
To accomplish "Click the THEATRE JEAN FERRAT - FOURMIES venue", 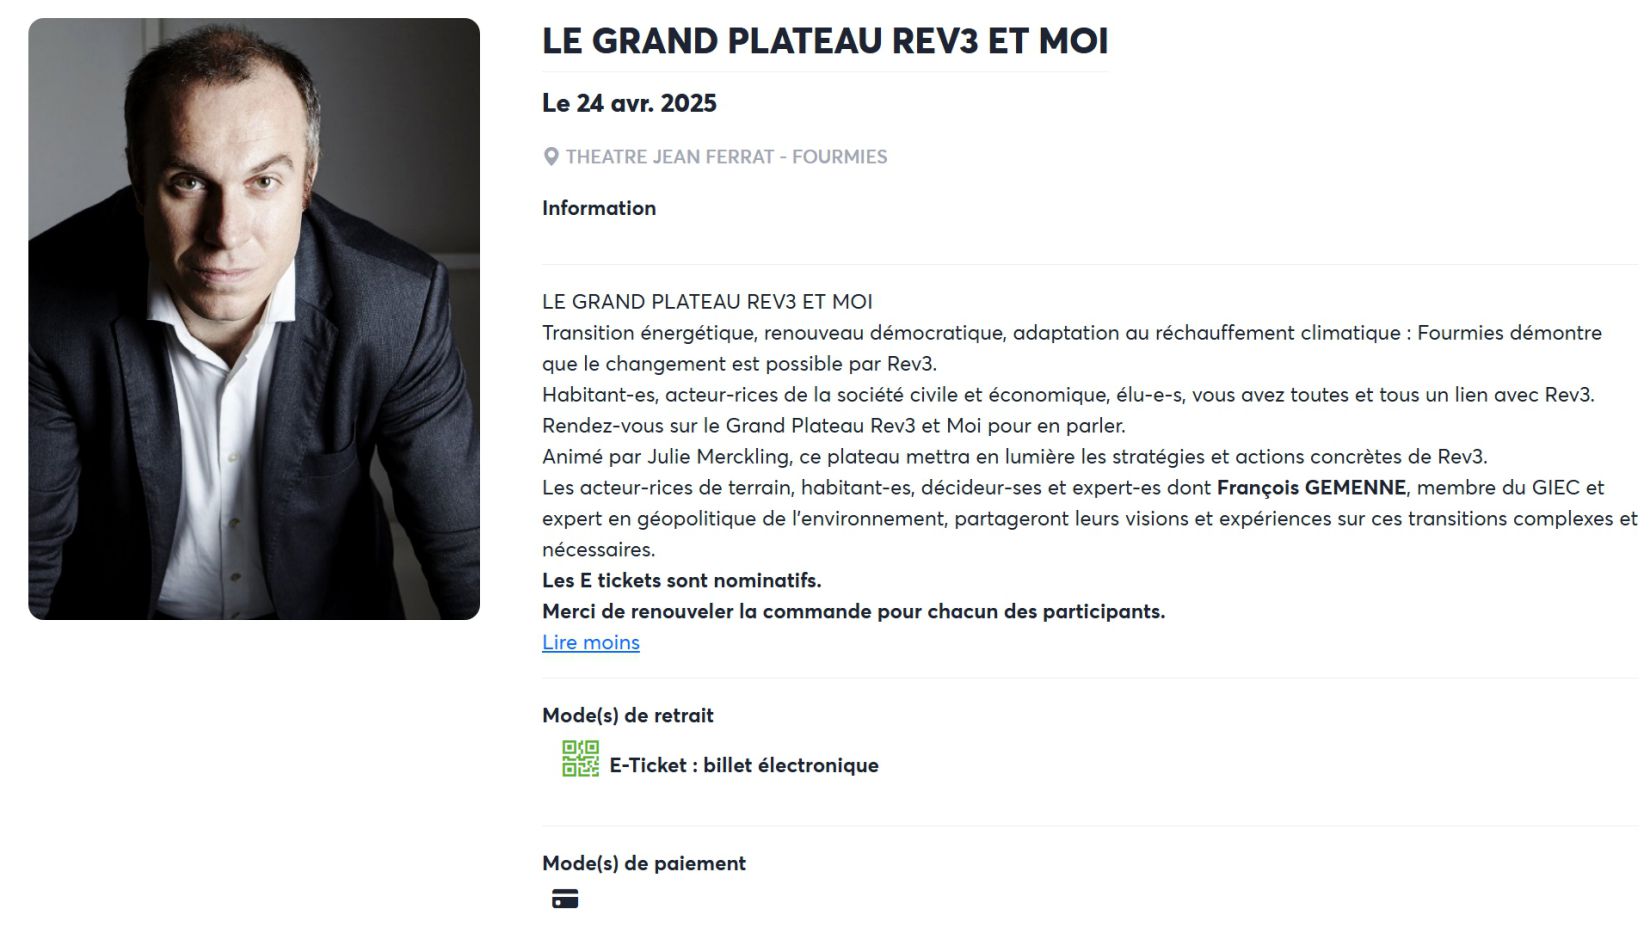I will (x=726, y=157).
